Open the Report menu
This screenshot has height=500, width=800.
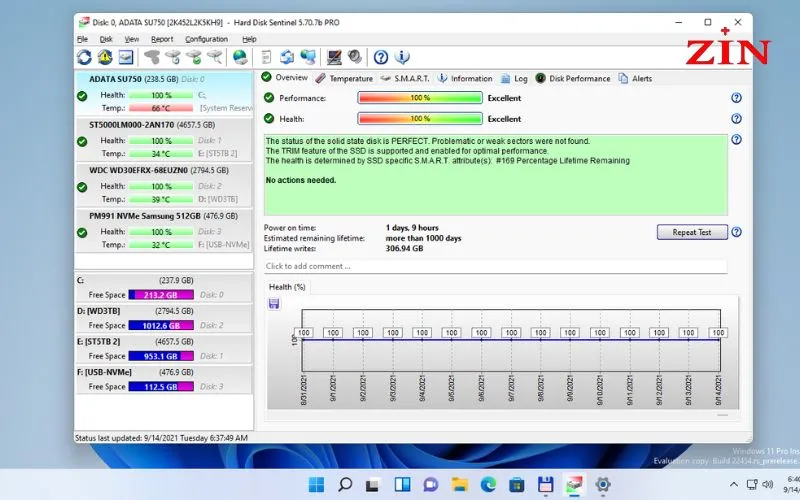[x=161, y=39]
